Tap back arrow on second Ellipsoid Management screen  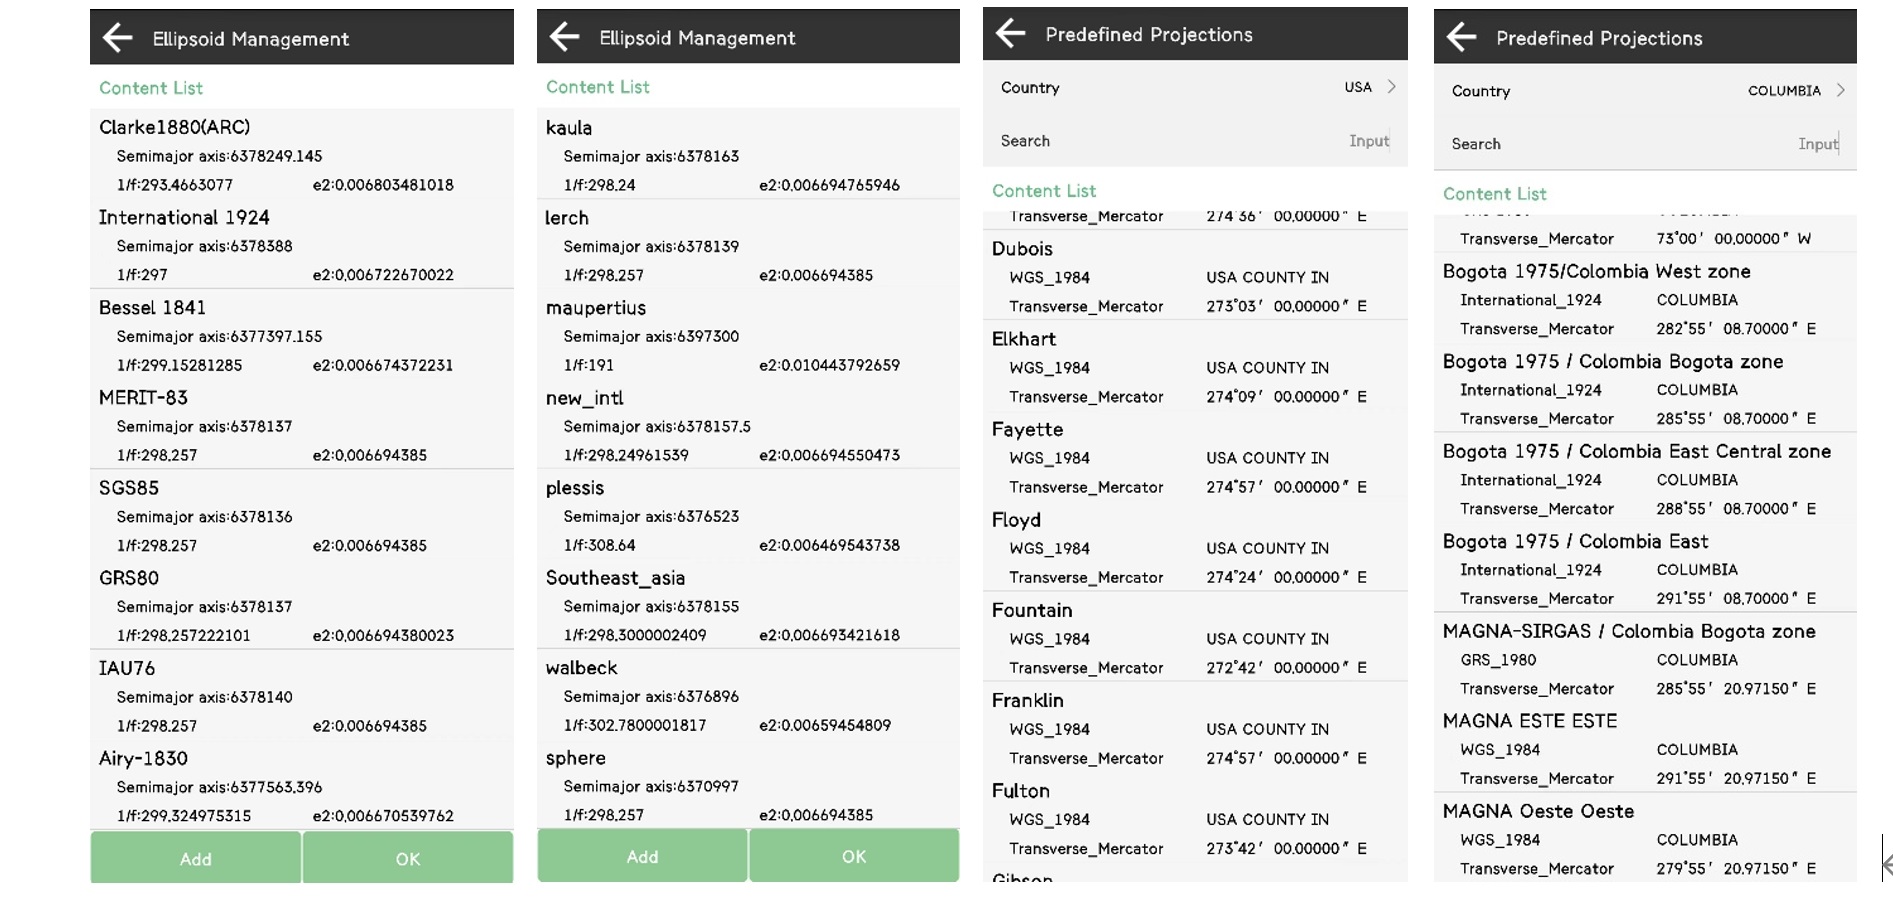point(565,37)
